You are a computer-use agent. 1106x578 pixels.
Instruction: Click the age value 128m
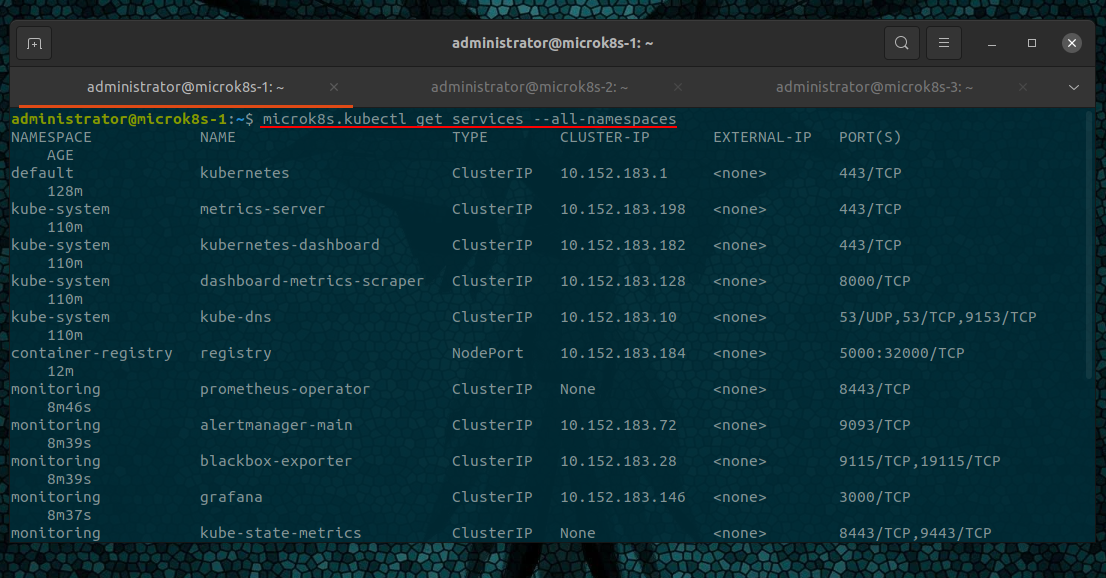tap(65, 191)
